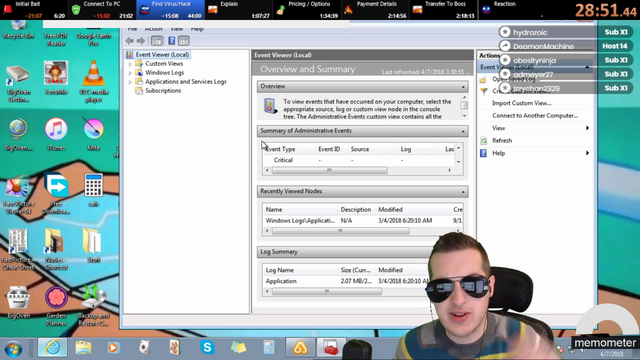Open the Help menu in menu bar
640x360 pixels.
coord(197,29)
